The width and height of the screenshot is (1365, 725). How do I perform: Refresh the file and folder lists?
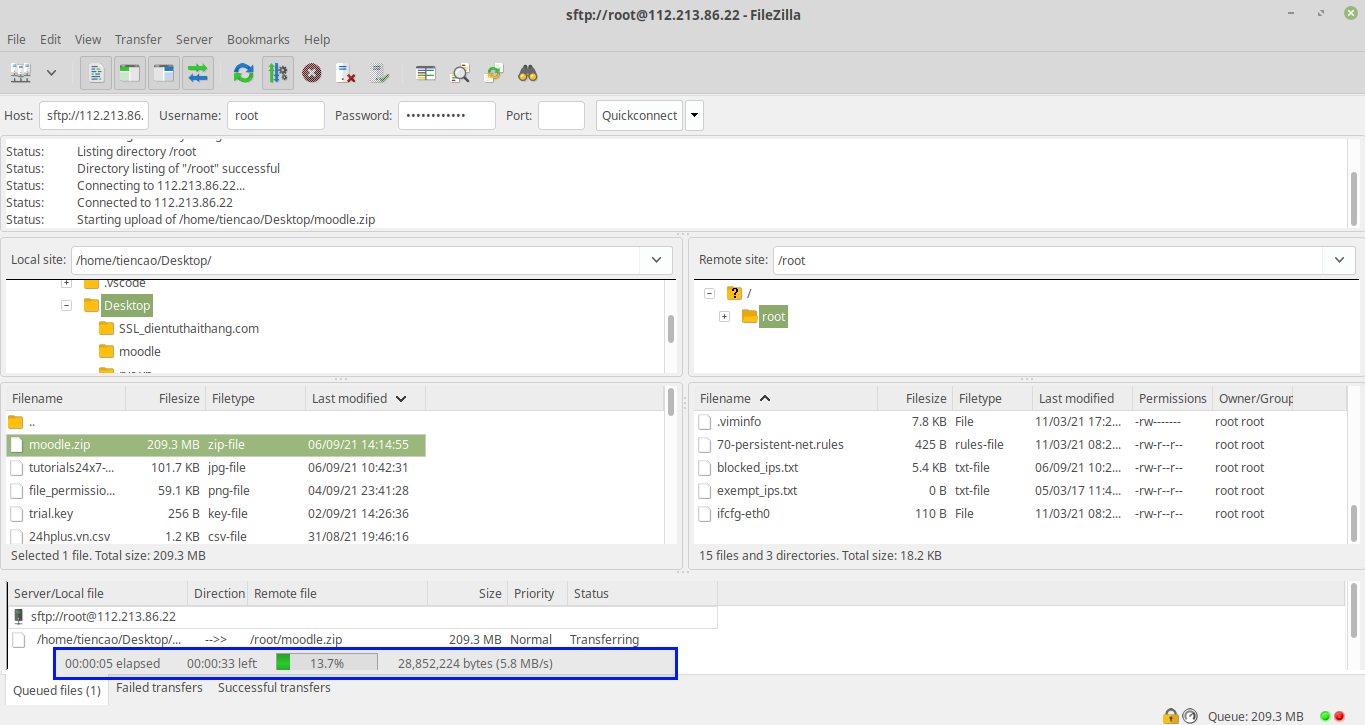click(243, 73)
